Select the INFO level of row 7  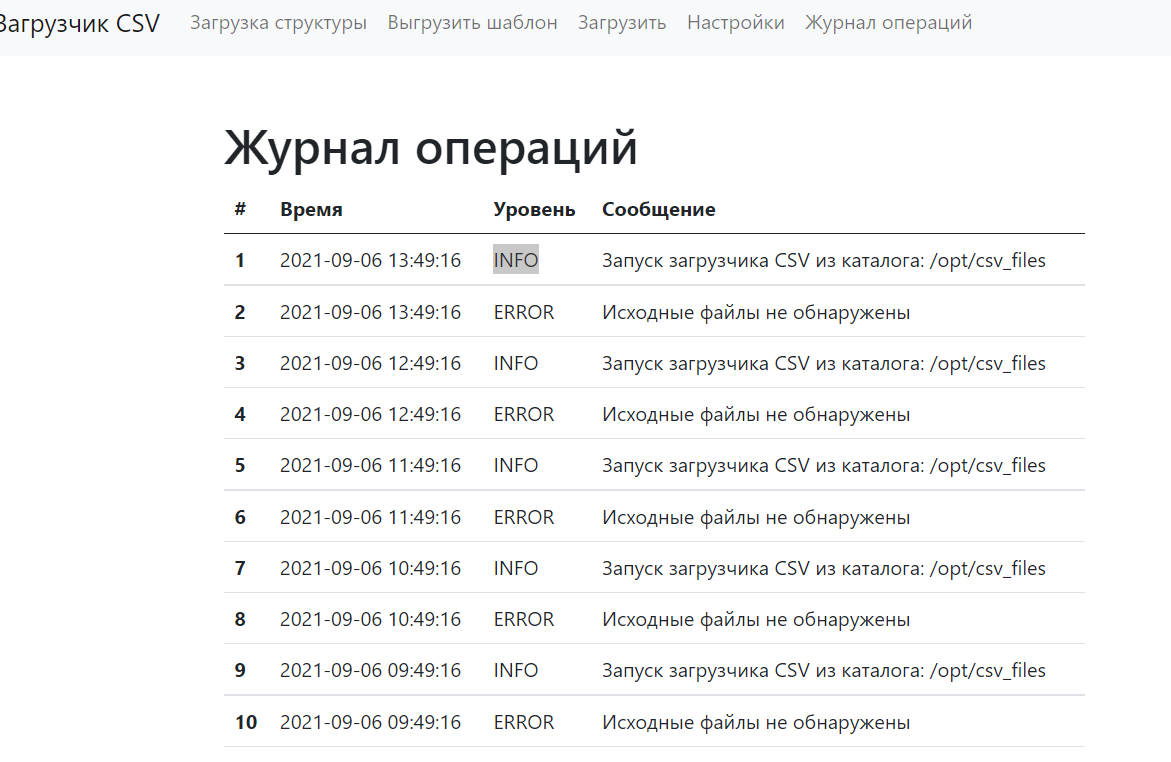(x=516, y=567)
